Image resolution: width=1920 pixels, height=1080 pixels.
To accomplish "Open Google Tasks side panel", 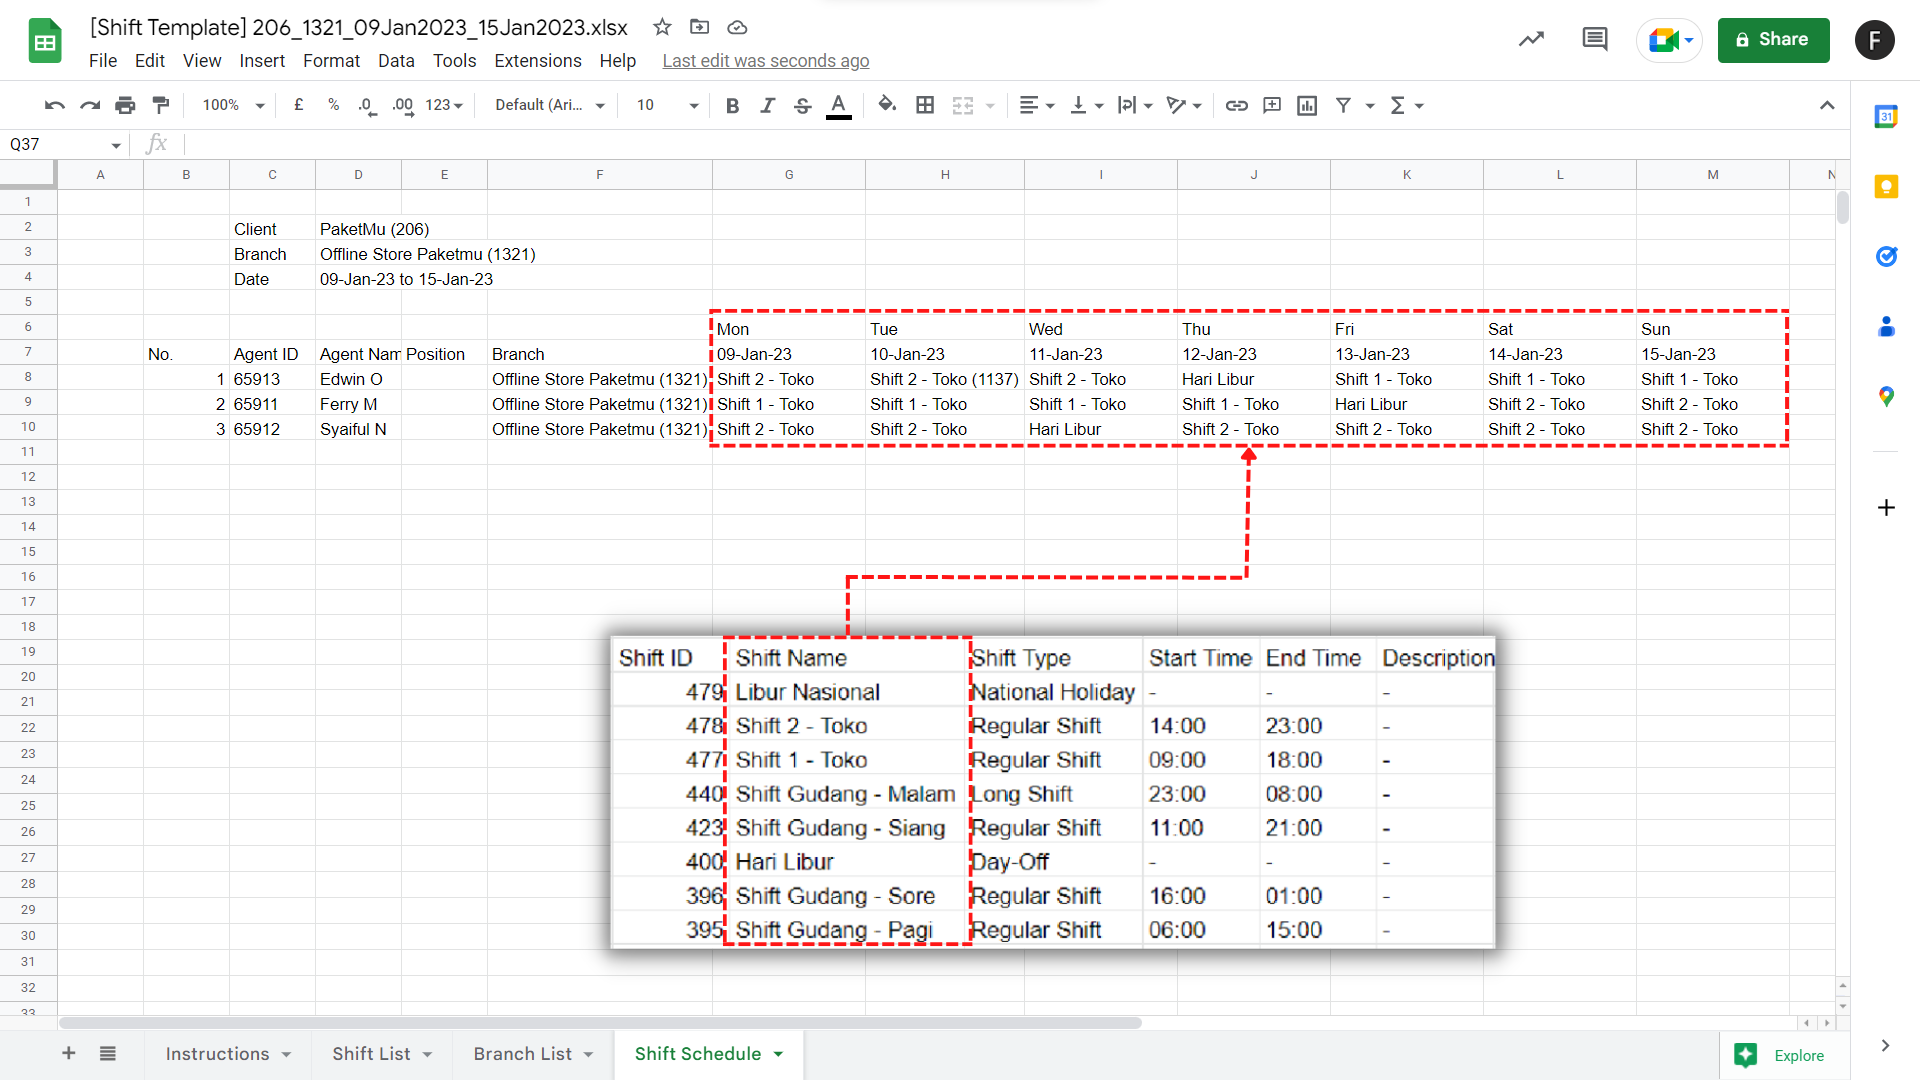I will [x=1886, y=257].
